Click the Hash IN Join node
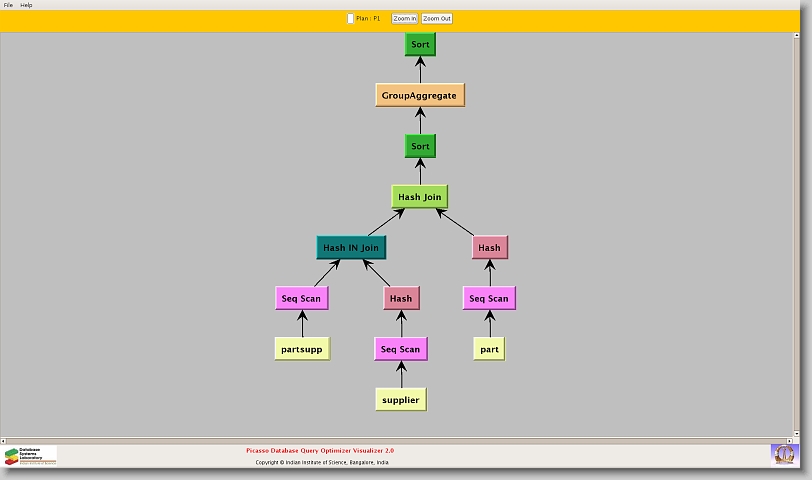812x480 pixels. [x=351, y=247]
